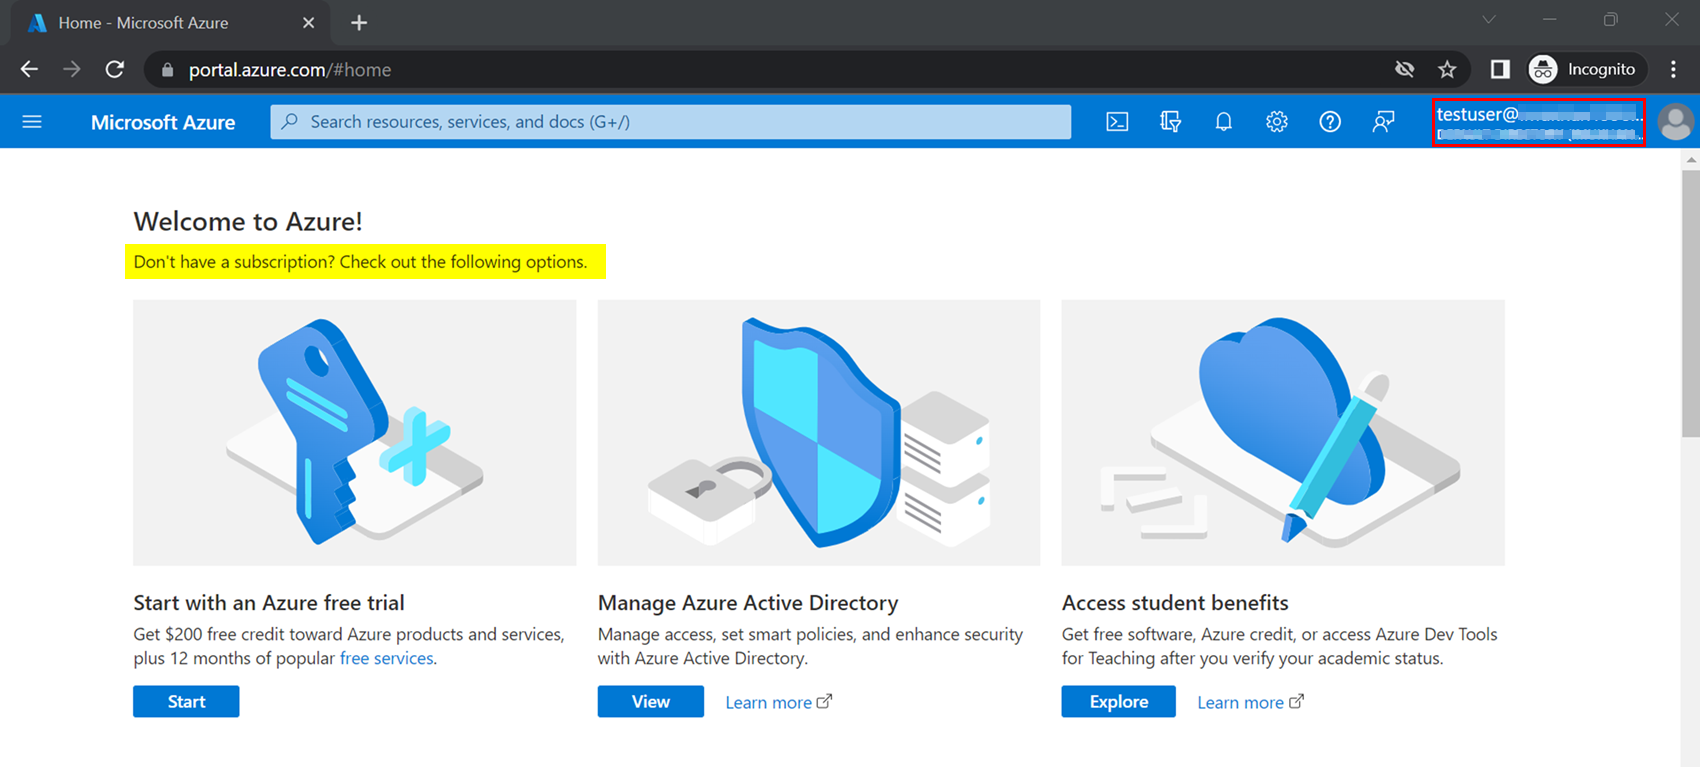
Task: Reload the Azure portal page
Action: (115, 69)
